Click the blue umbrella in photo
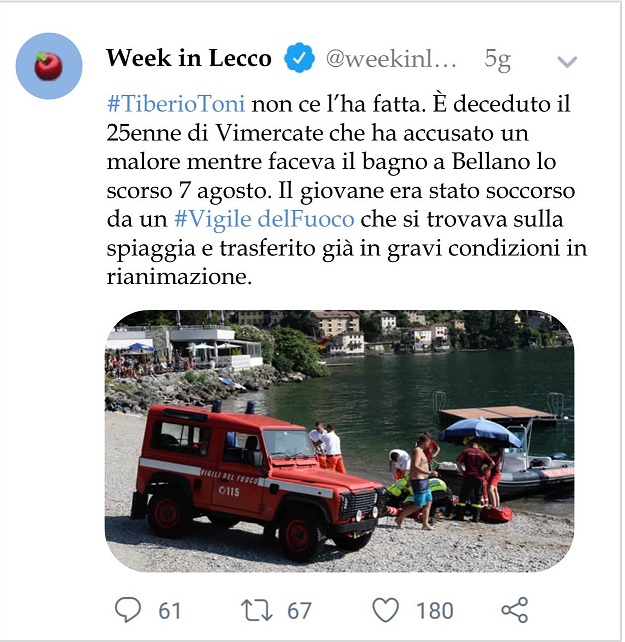 (x=480, y=432)
